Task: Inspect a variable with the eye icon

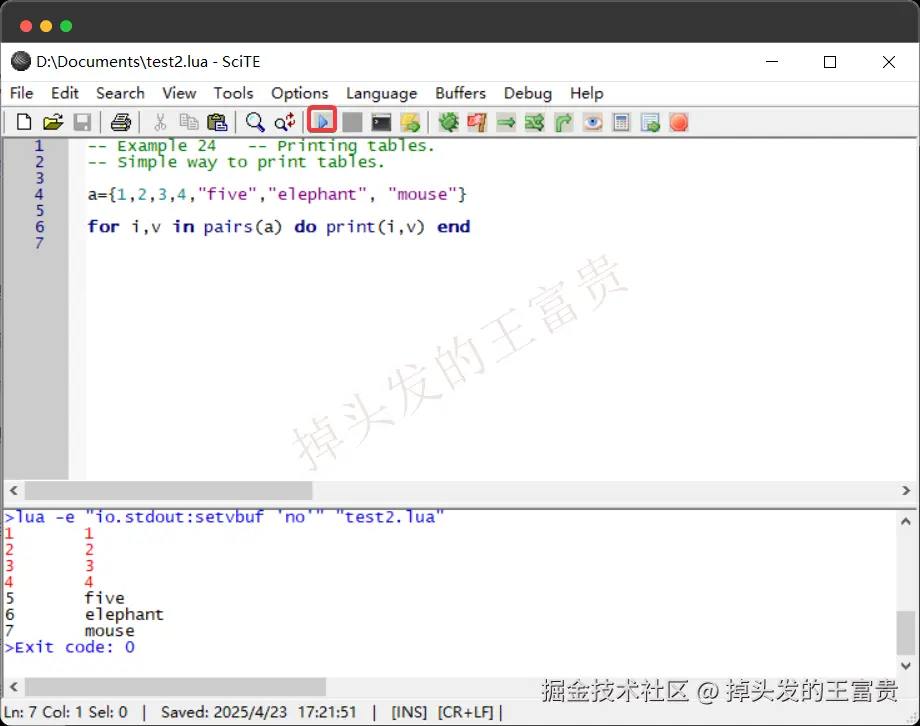Action: (591, 121)
